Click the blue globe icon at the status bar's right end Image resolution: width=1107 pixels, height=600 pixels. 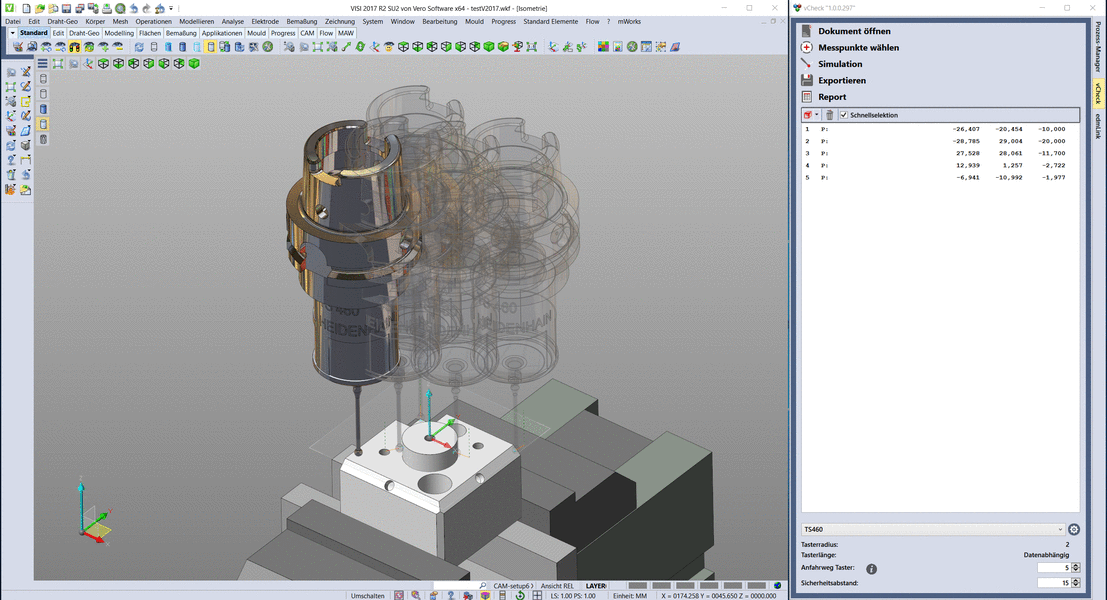click(x=777, y=586)
